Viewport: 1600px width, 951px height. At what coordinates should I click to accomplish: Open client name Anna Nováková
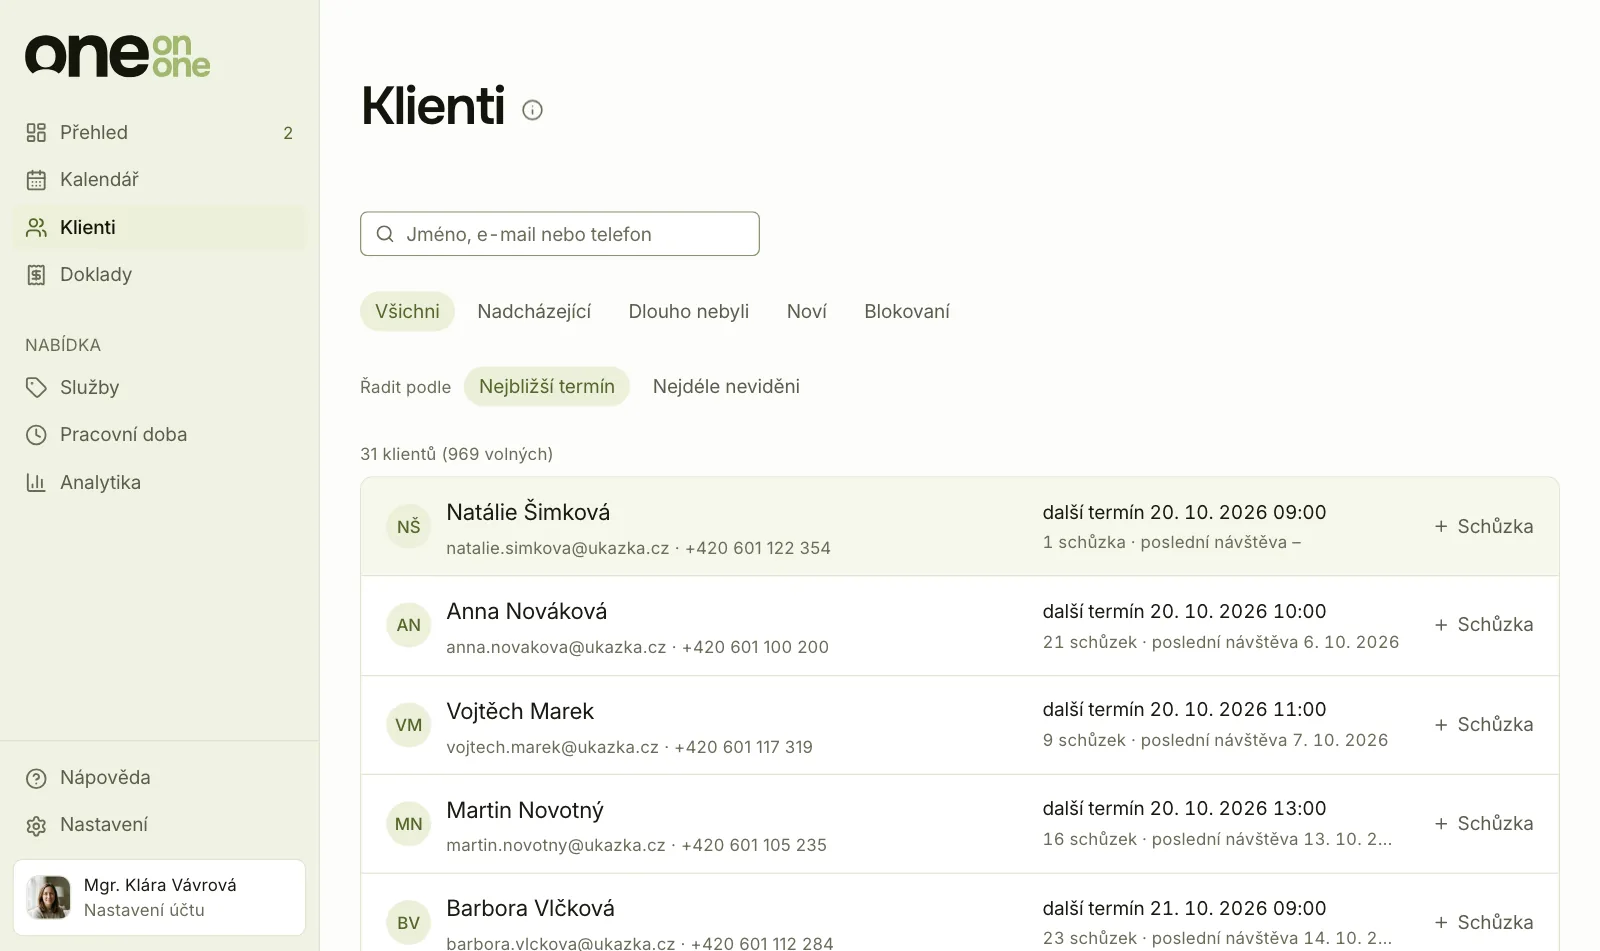point(527,612)
